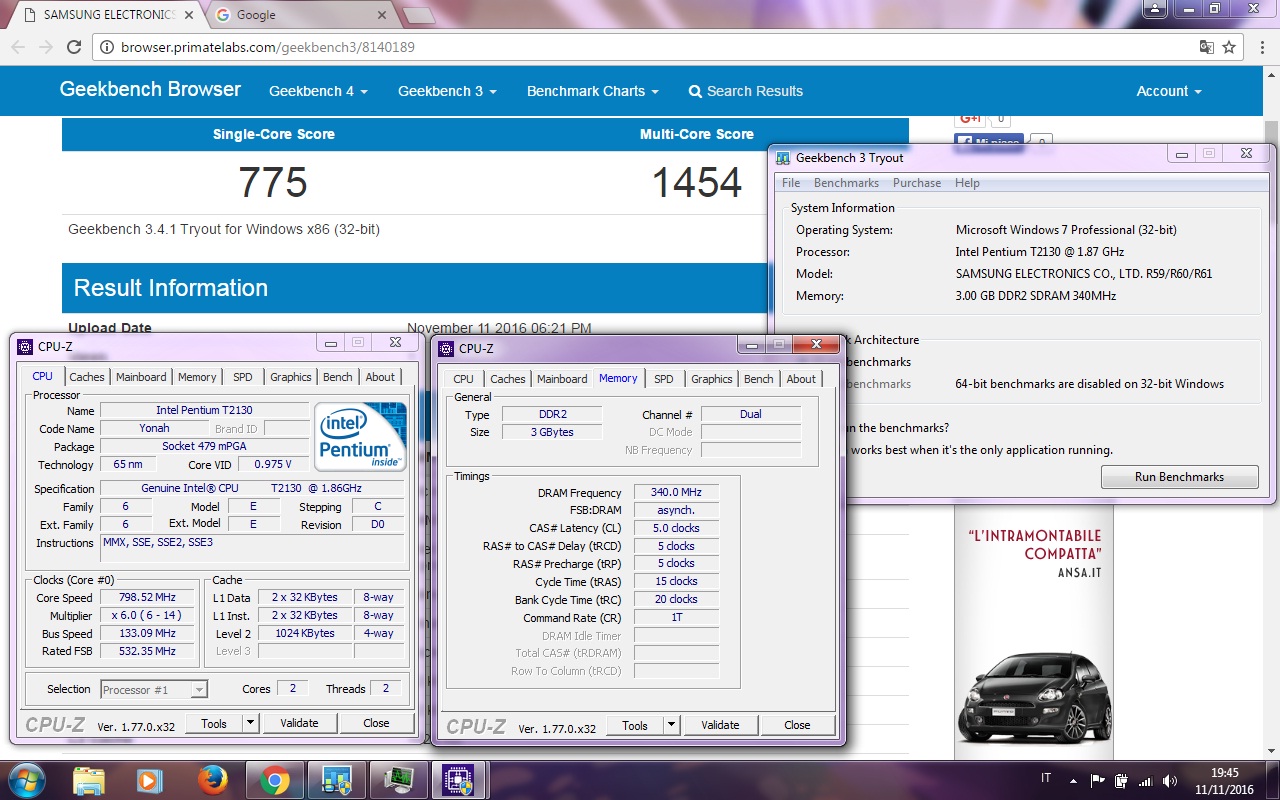Open the Geekbench 4 dropdown menu
Image resolution: width=1280 pixels, height=800 pixels.
point(318,91)
